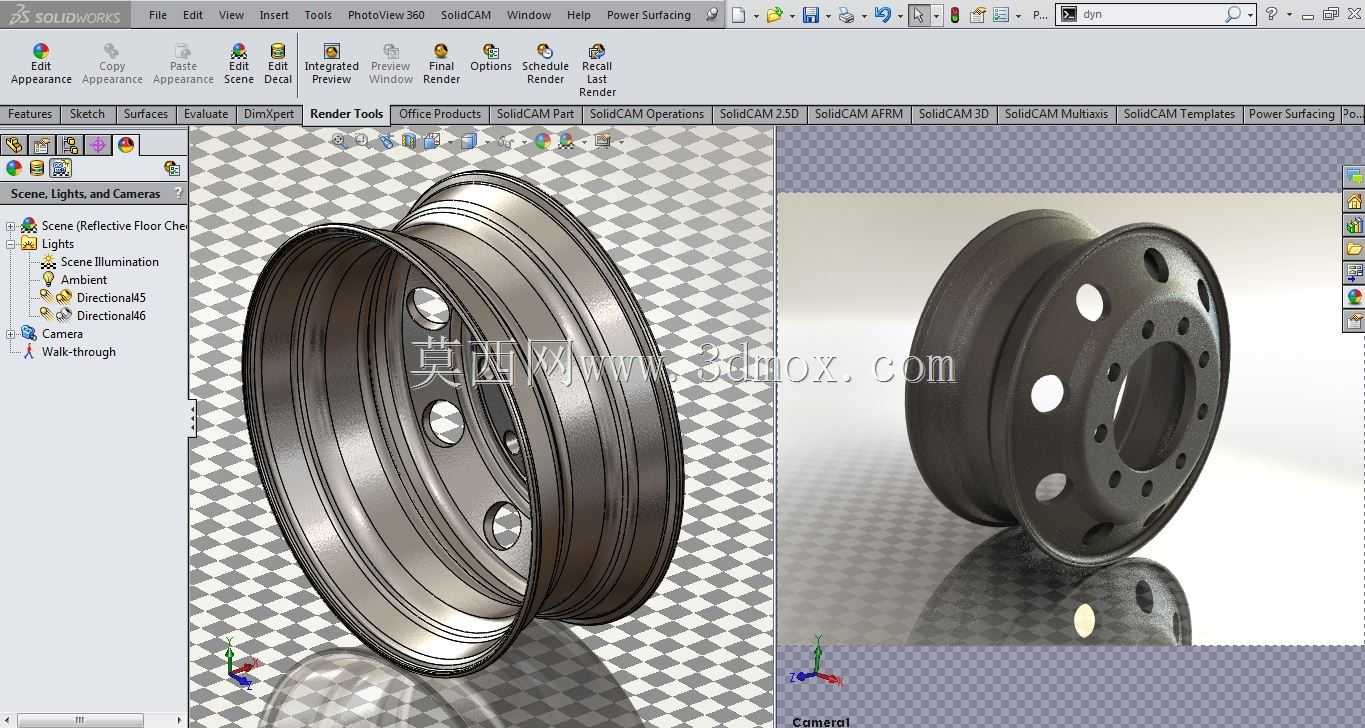The height and width of the screenshot is (728, 1365).
Task: Switch to the FeatureManager design tree tab
Action: coord(14,145)
